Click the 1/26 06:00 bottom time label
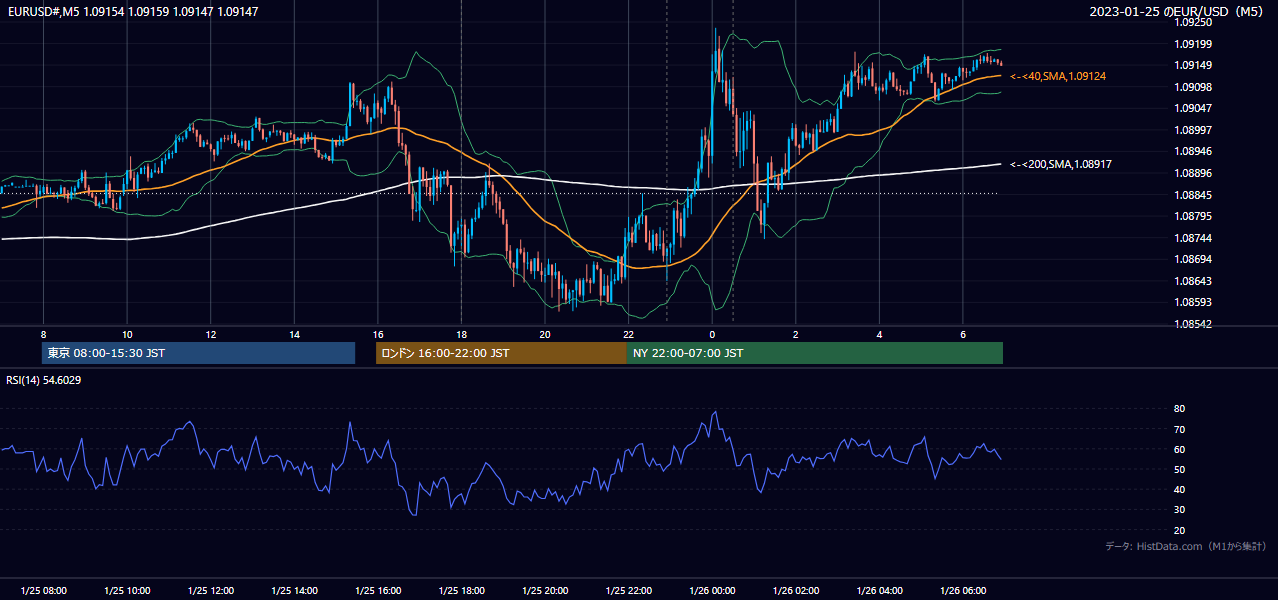The height and width of the screenshot is (600, 1278). coord(963,591)
